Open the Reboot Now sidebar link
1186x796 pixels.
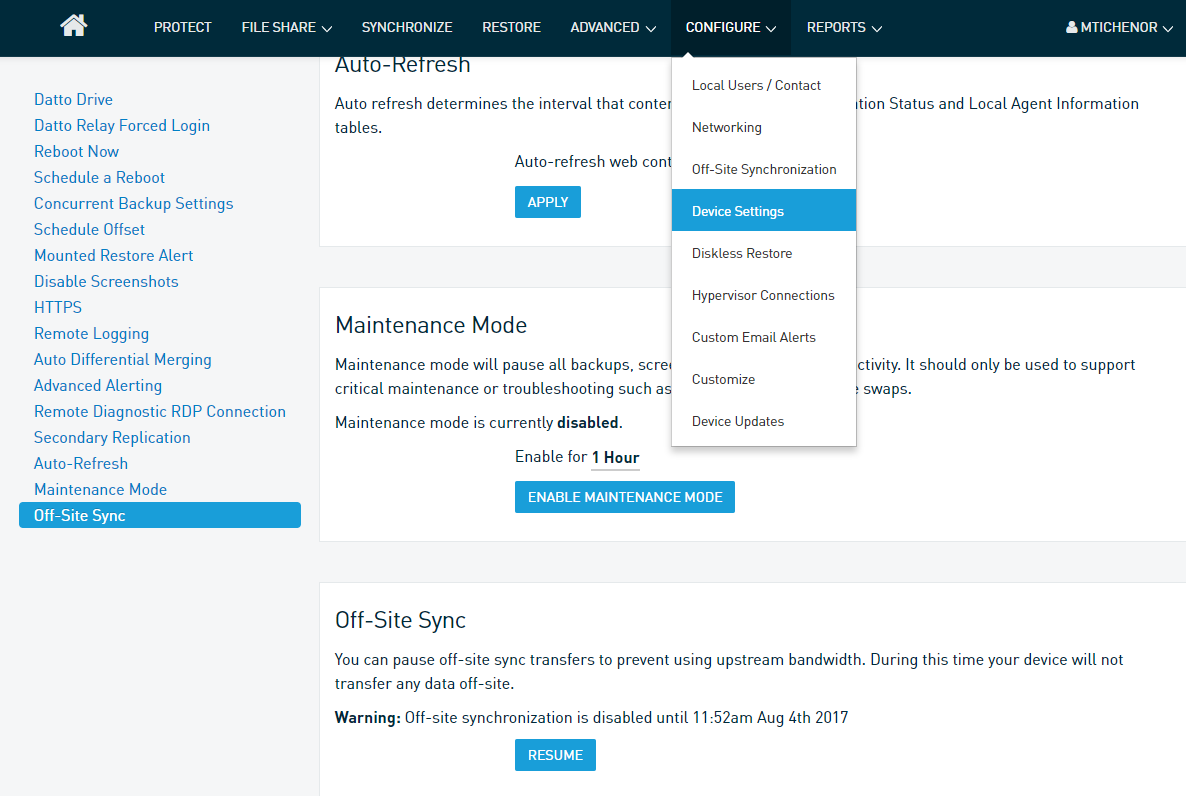[76, 152]
